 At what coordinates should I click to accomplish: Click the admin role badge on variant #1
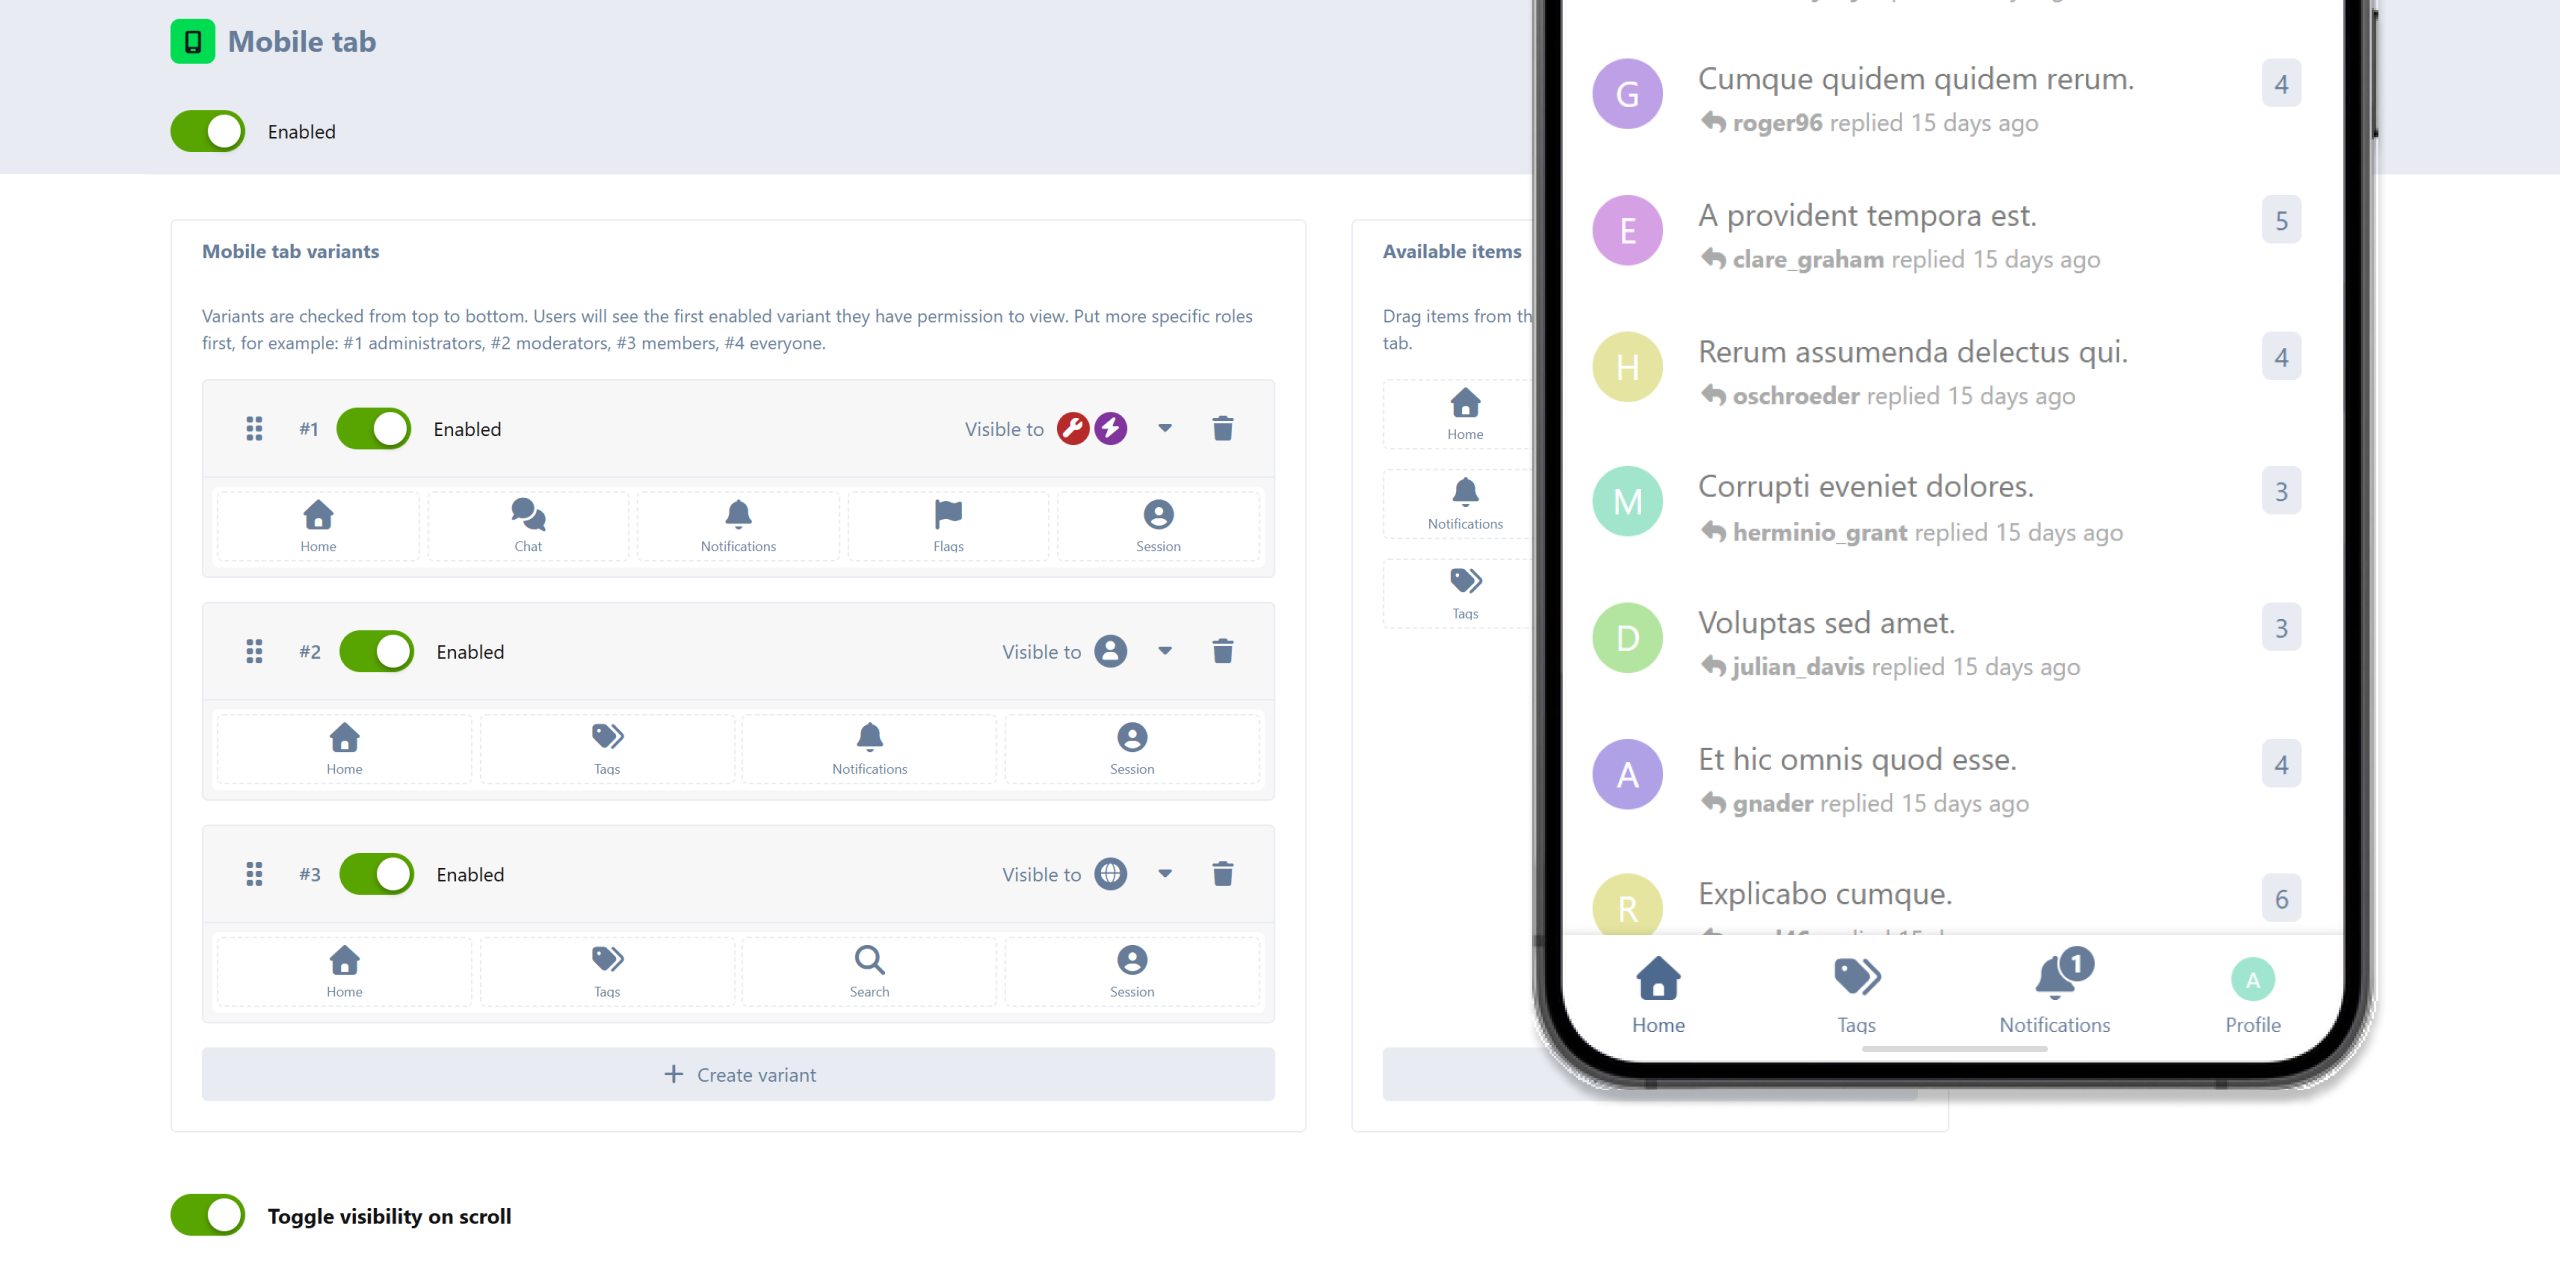(1073, 429)
